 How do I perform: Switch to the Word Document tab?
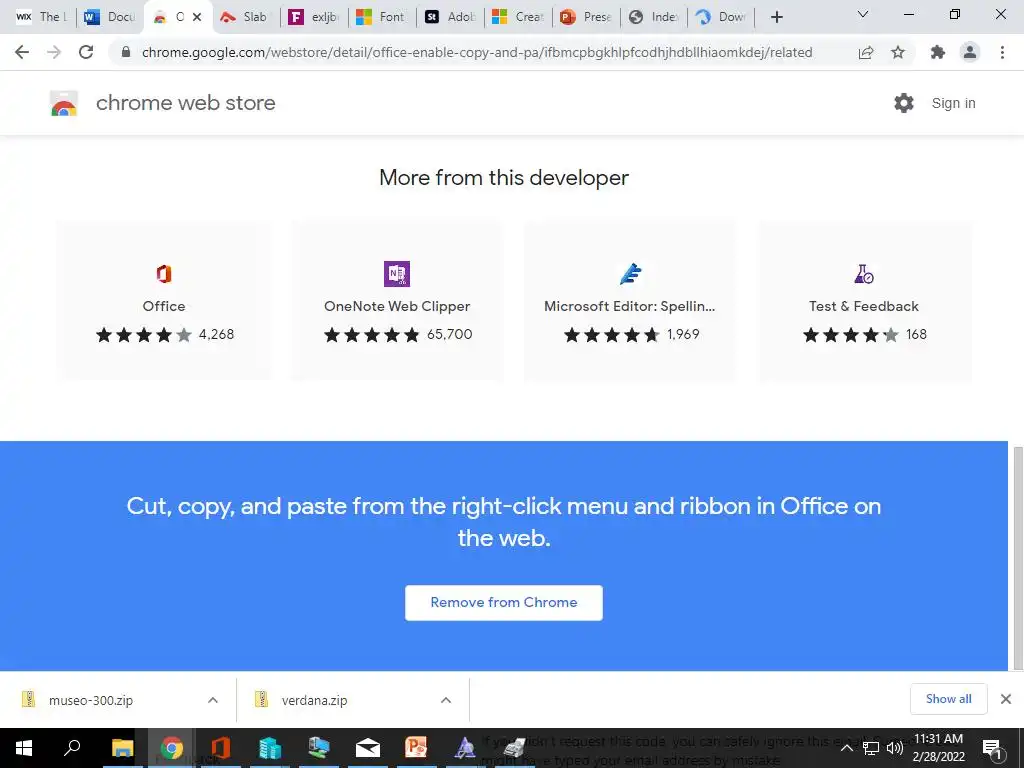(110, 17)
